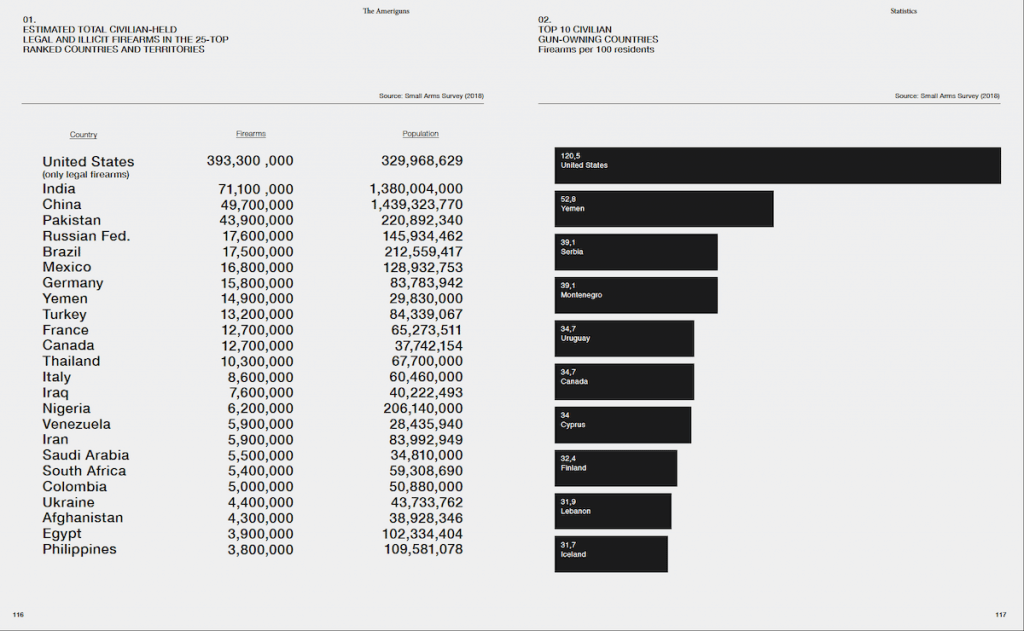1024x631 pixels.
Task: Click India in the country list
Action: 59,189
